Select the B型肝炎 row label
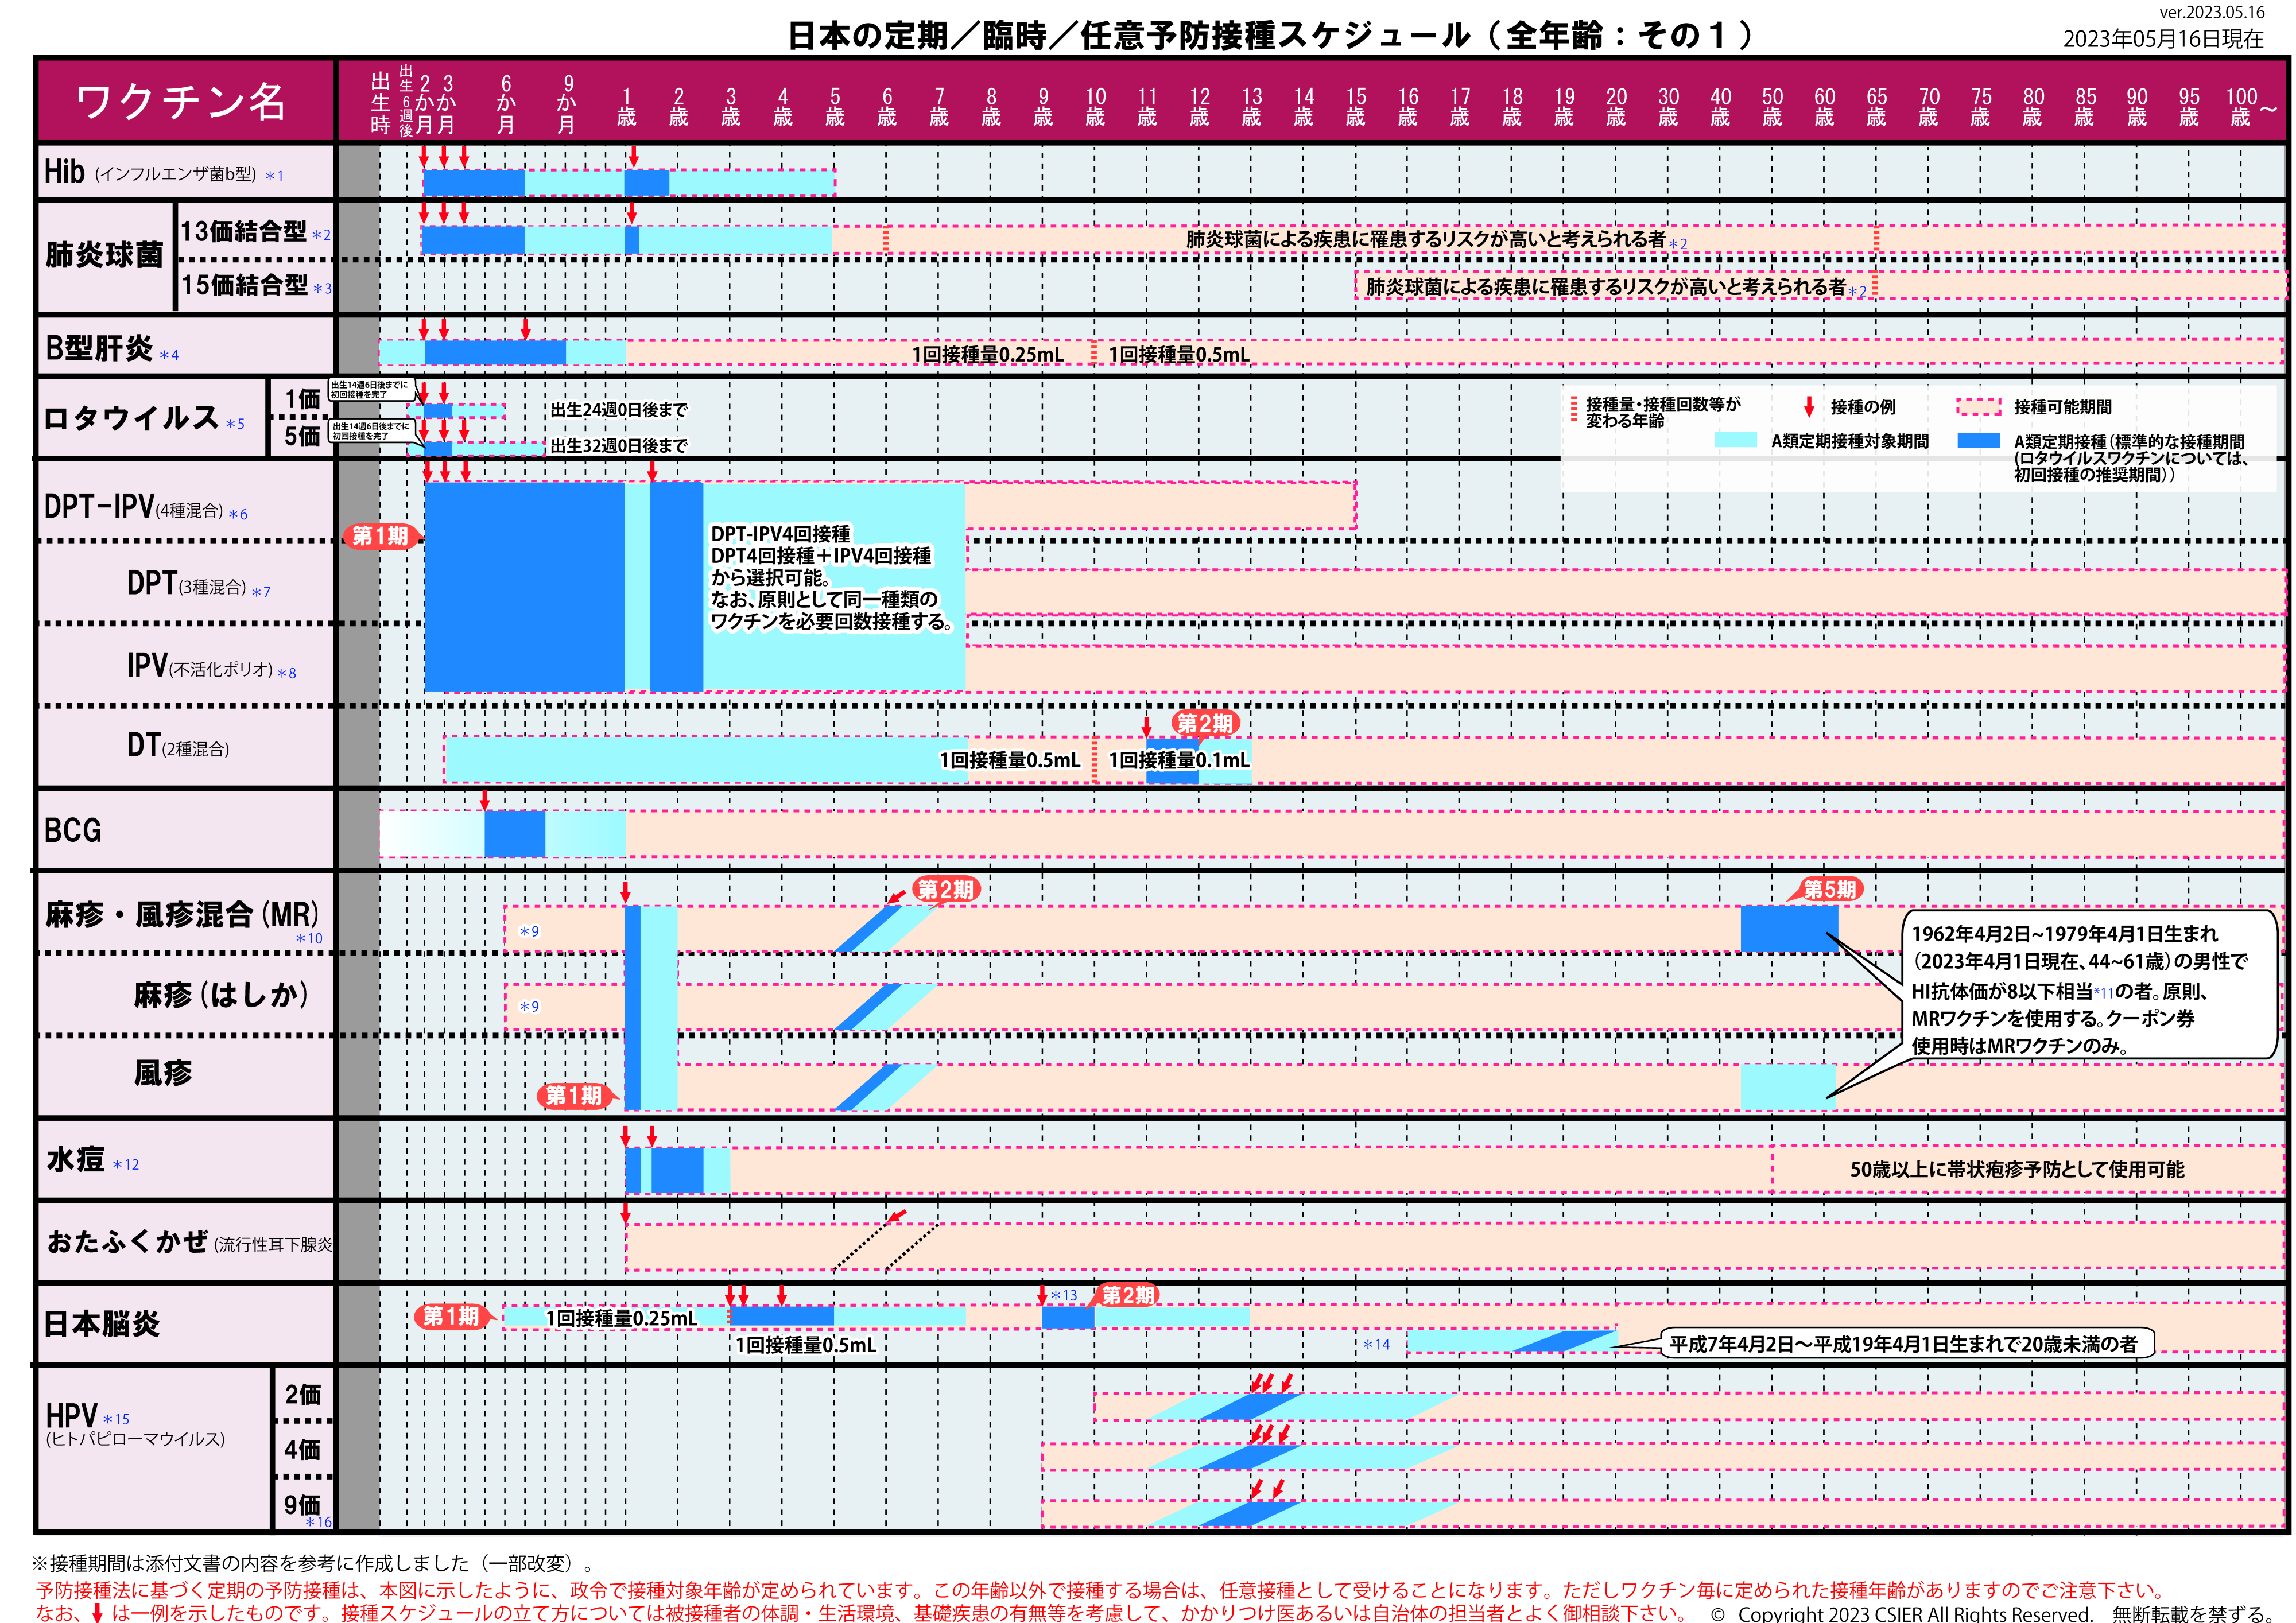 click(111, 348)
